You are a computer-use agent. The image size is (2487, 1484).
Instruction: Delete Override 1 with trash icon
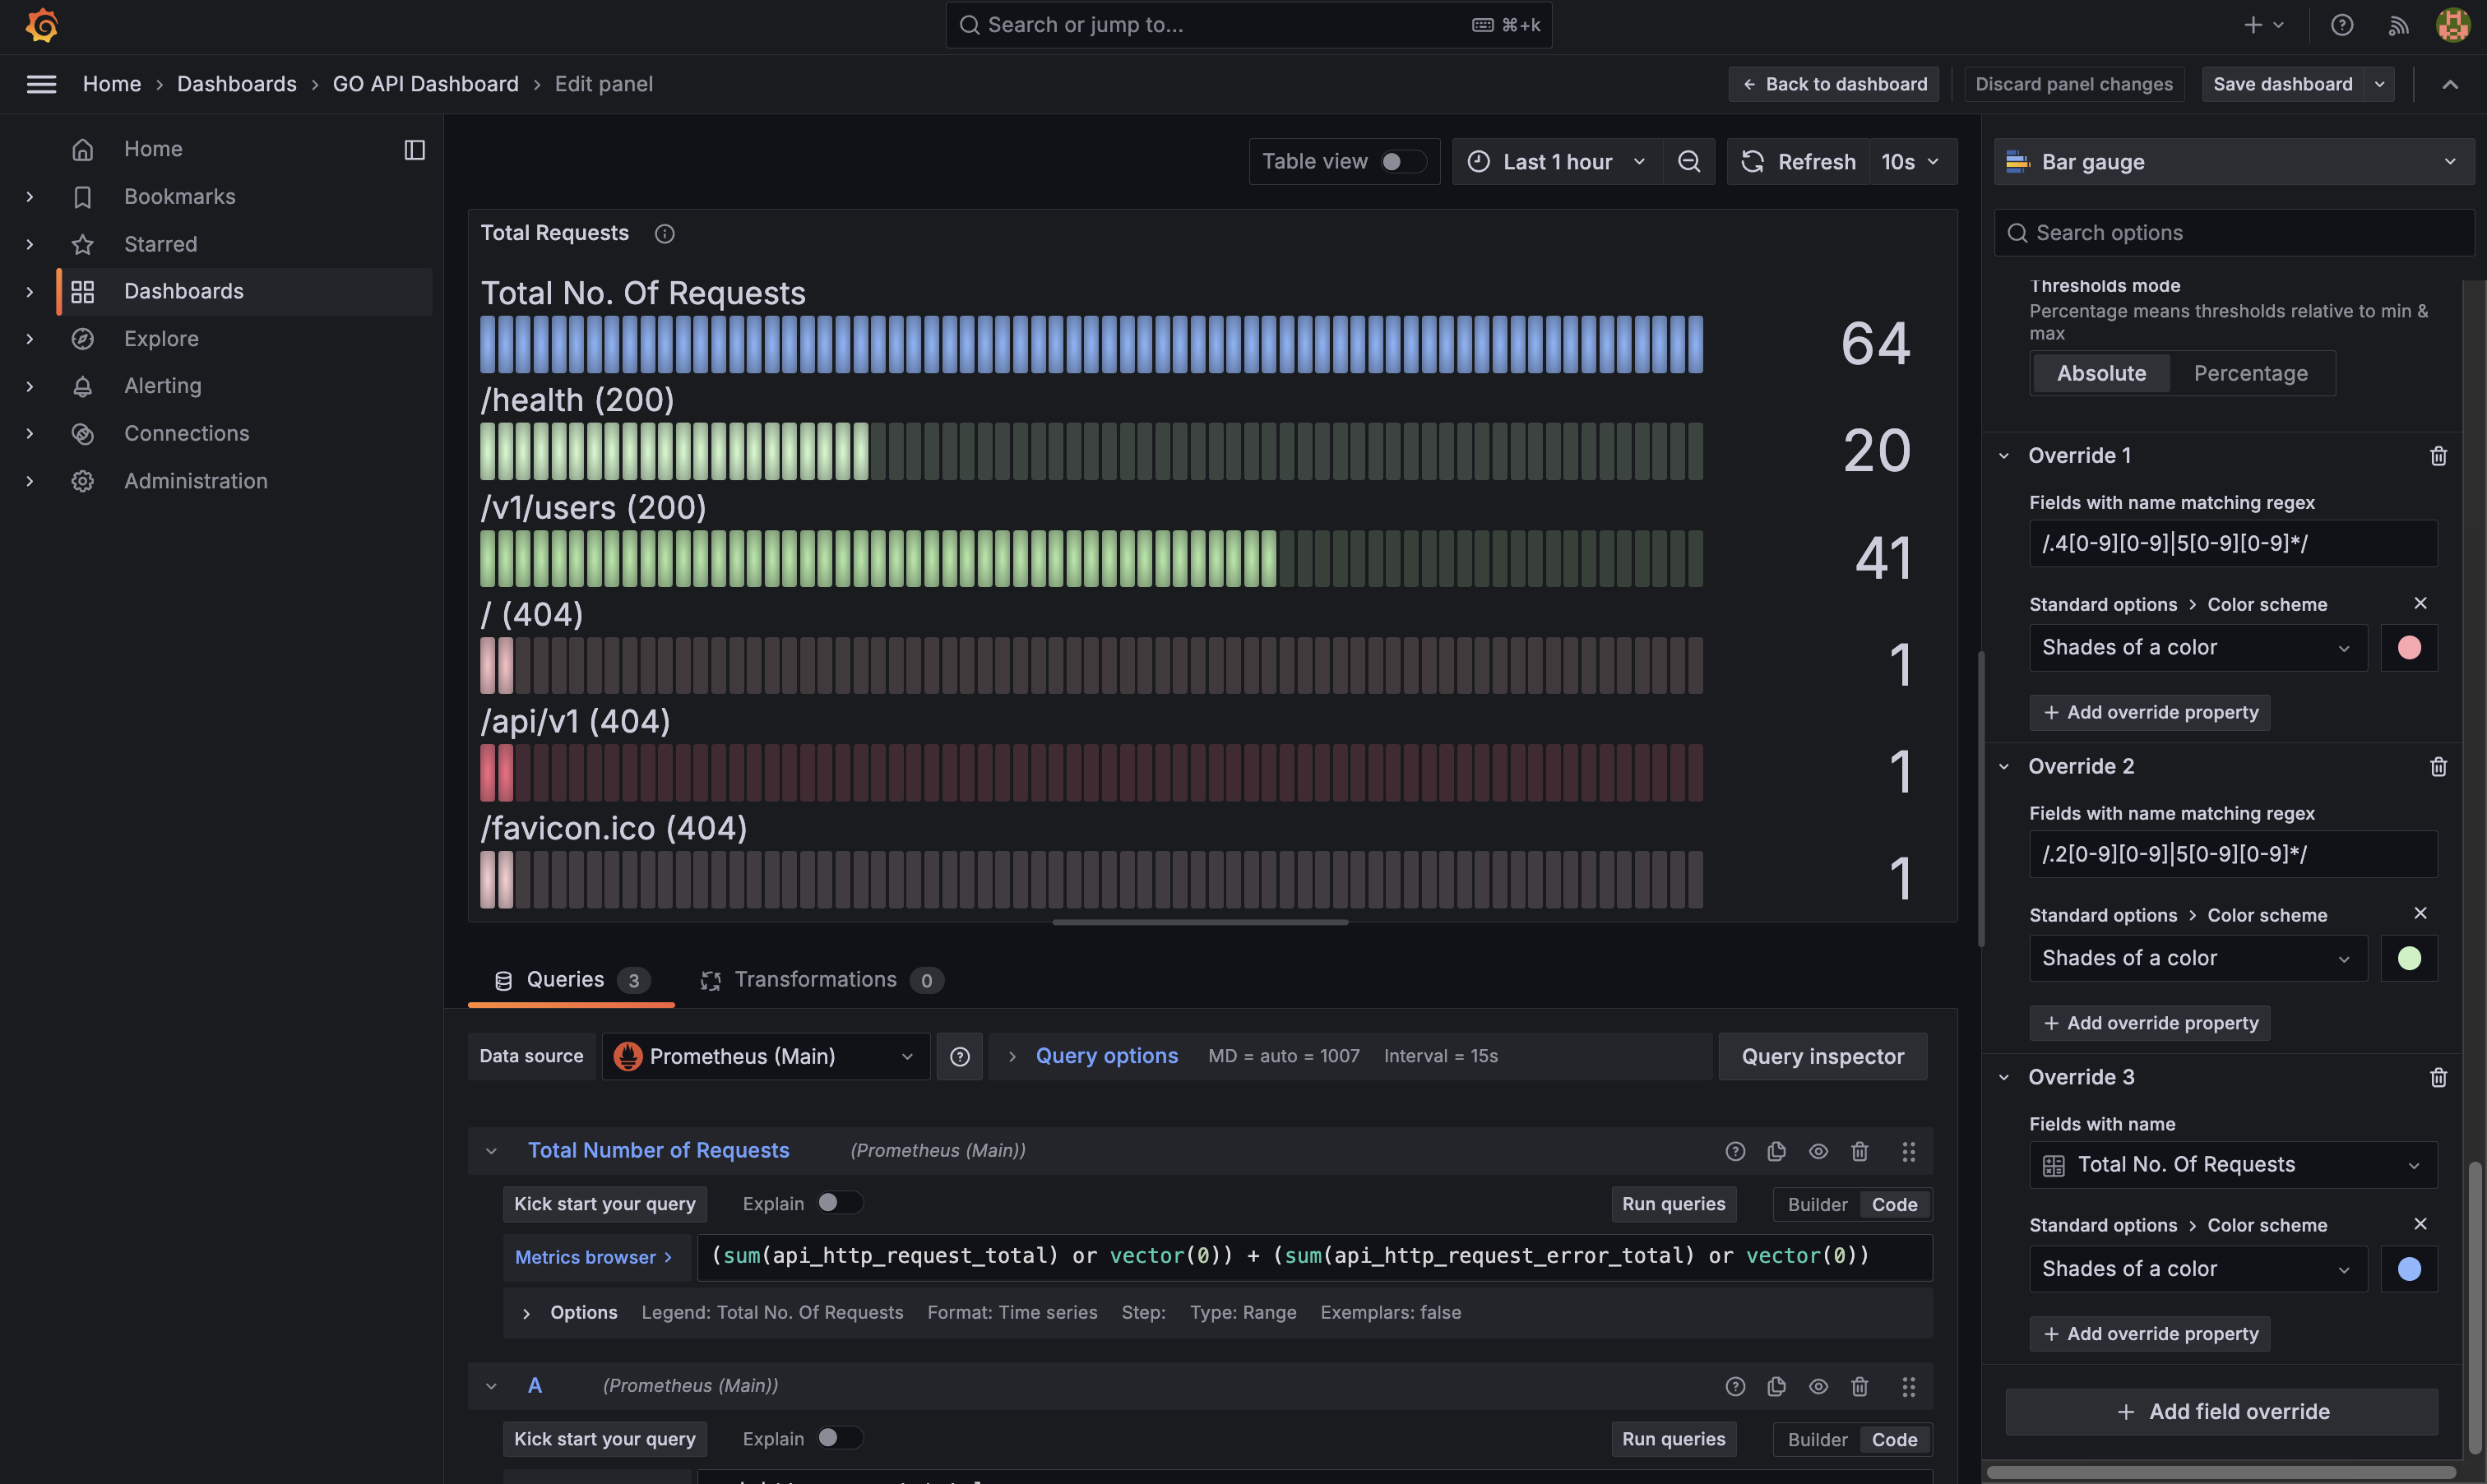point(2438,456)
